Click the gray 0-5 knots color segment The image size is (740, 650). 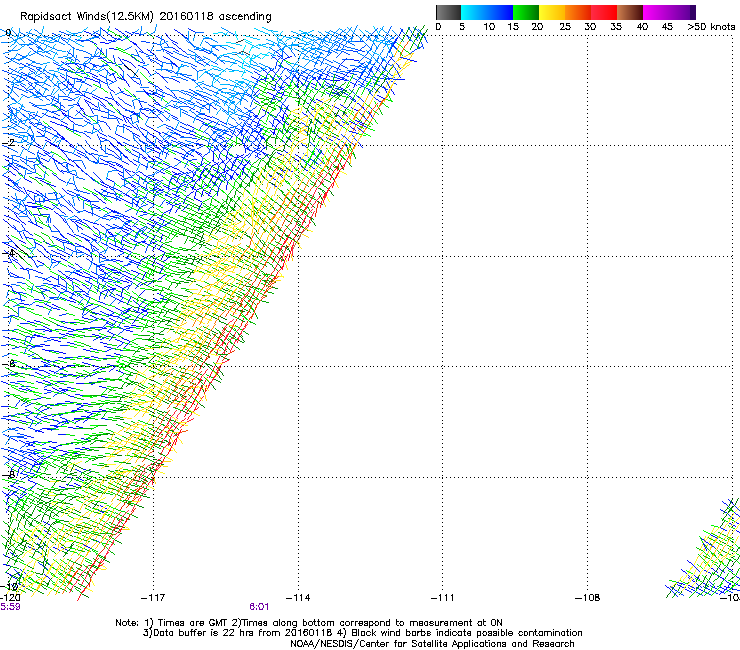(448, 12)
